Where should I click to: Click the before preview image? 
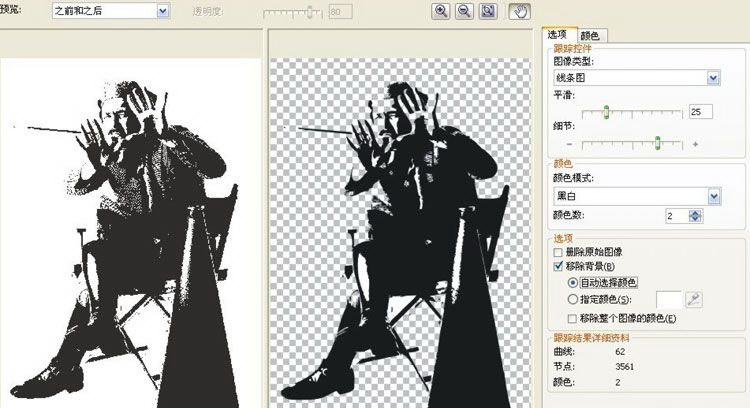pos(131,233)
